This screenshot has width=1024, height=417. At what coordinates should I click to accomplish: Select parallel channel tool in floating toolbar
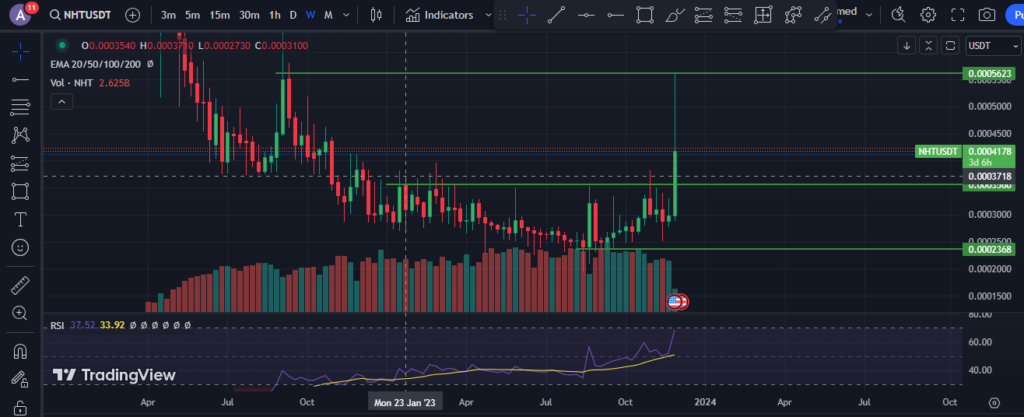tap(822, 15)
